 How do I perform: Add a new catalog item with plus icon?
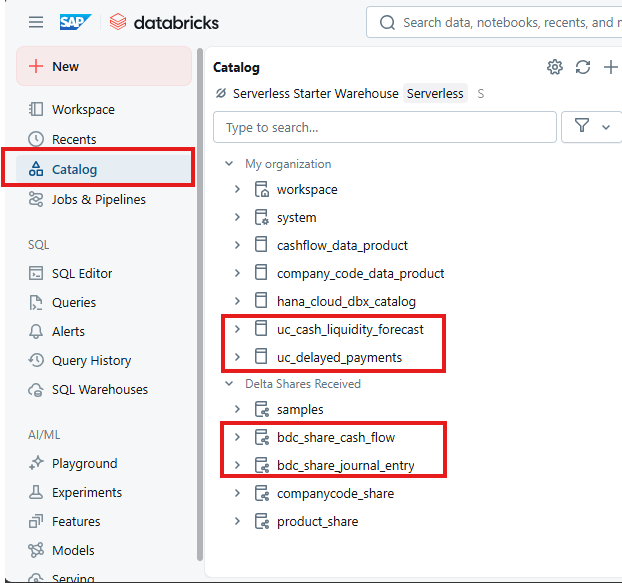click(x=610, y=67)
